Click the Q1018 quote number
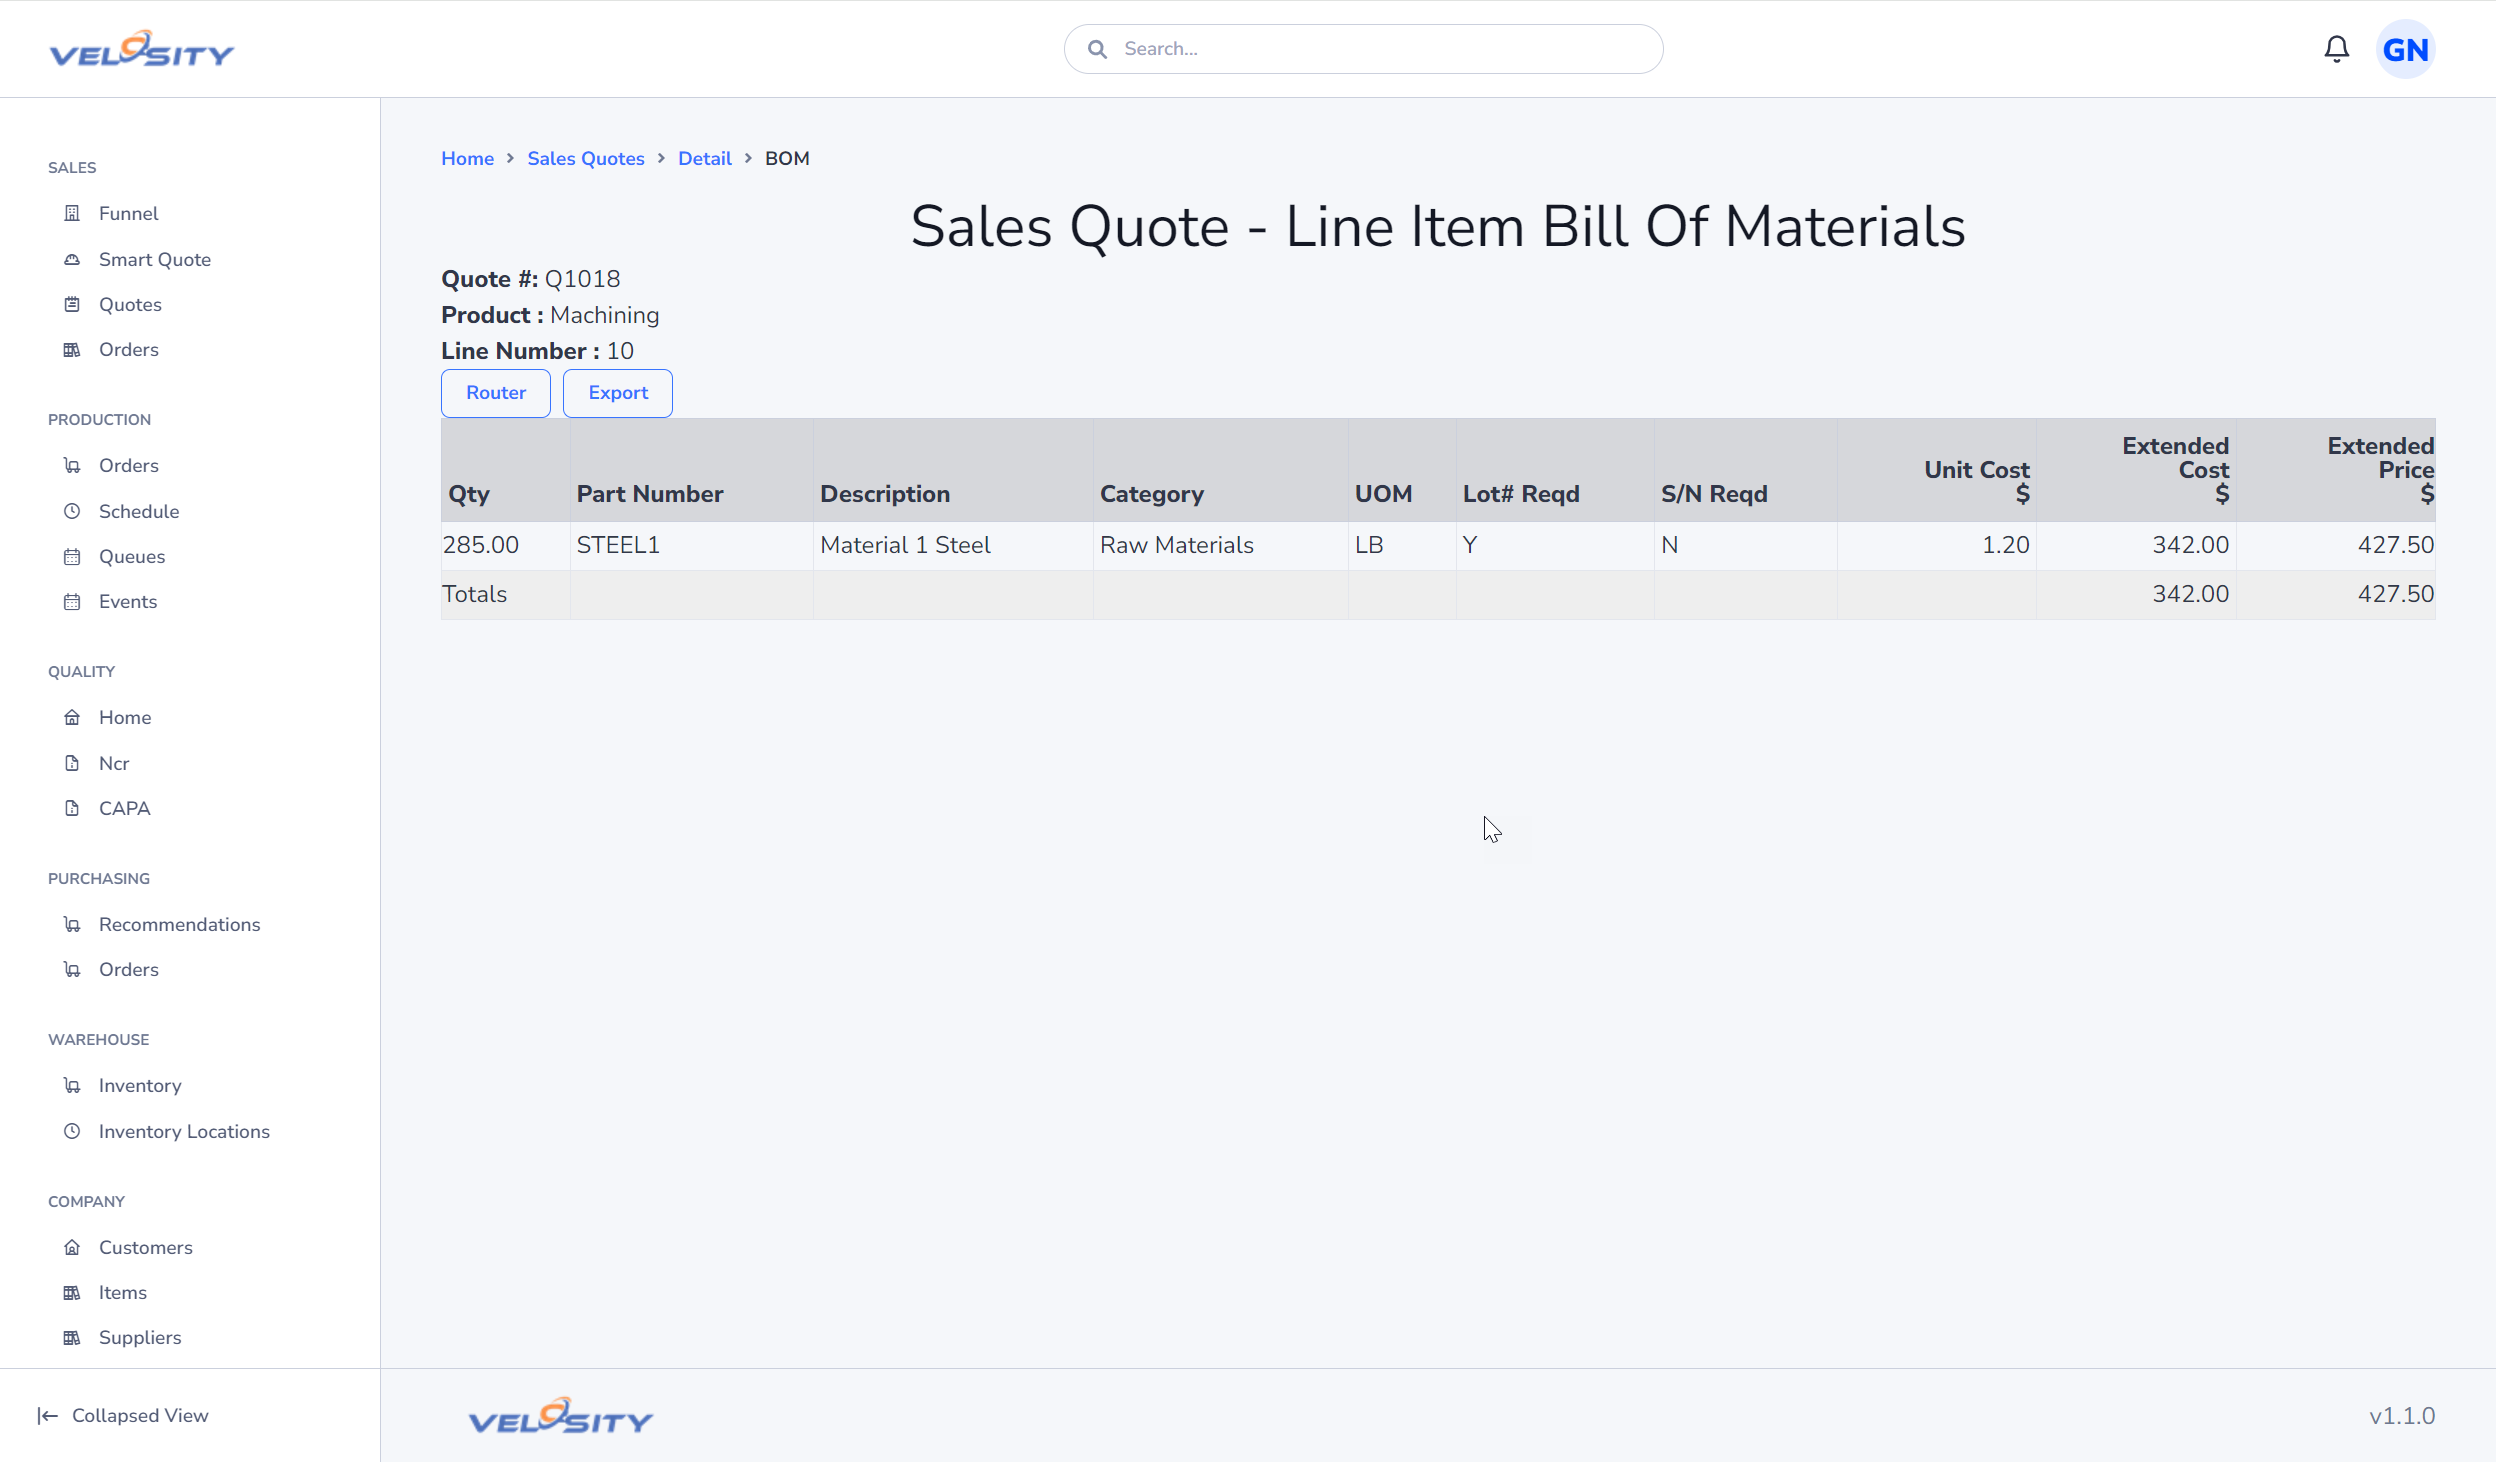 [583, 279]
